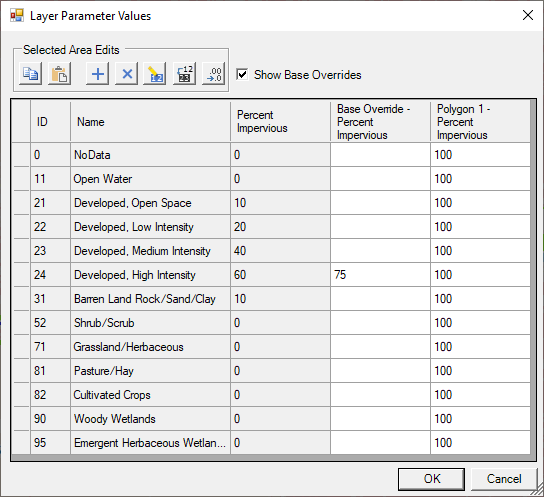This screenshot has height=497, width=544.
Task: Click the Layer Parameter Values window icon
Action: [17, 16]
